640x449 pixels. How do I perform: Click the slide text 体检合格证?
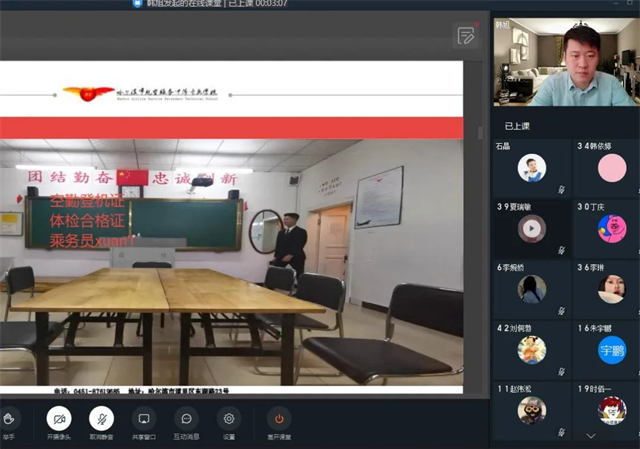87,221
